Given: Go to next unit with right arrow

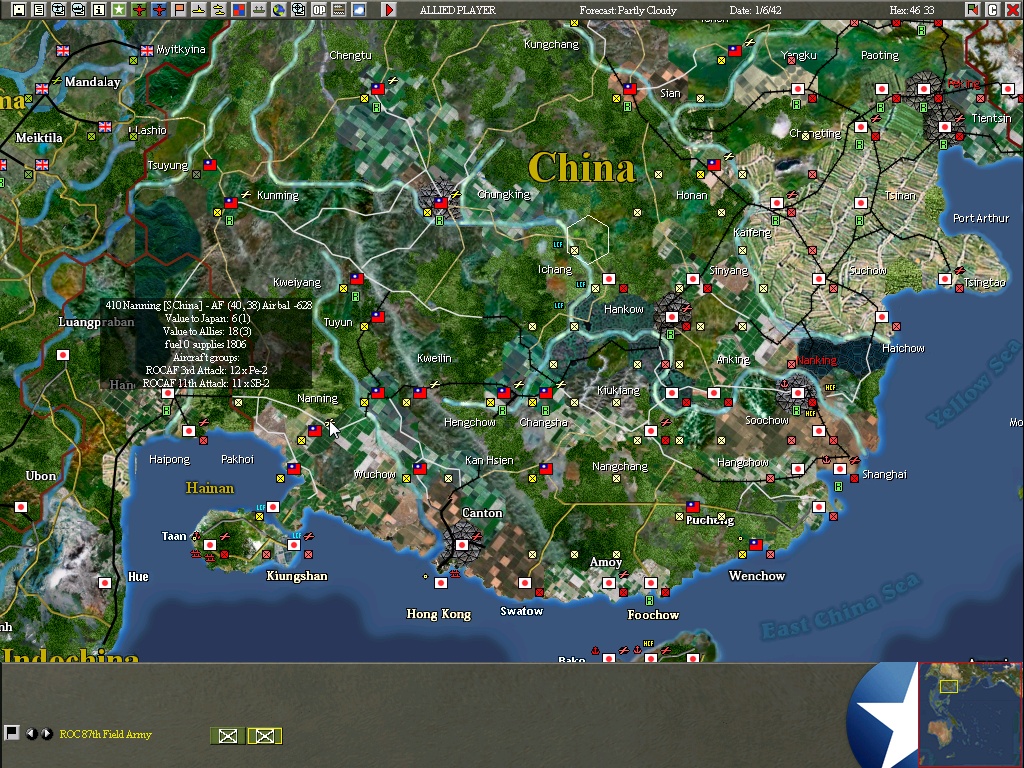Looking at the screenshot, I should 46,733.
